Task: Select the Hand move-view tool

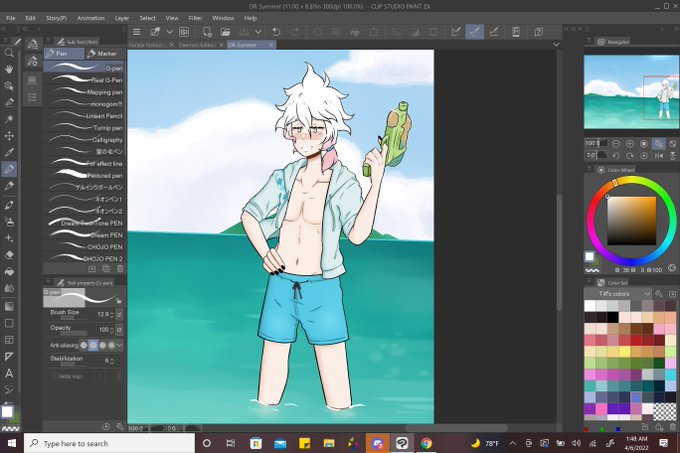Action: tap(9, 69)
